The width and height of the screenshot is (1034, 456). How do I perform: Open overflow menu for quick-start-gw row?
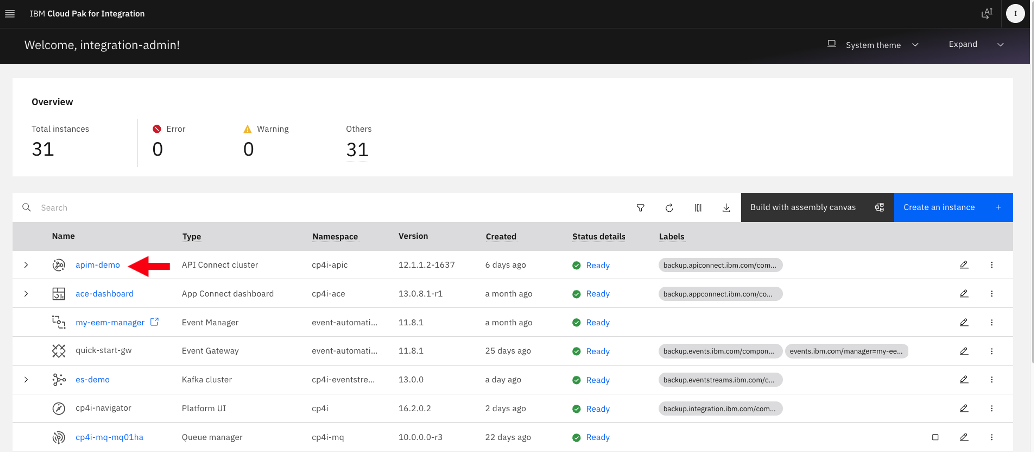click(991, 351)
